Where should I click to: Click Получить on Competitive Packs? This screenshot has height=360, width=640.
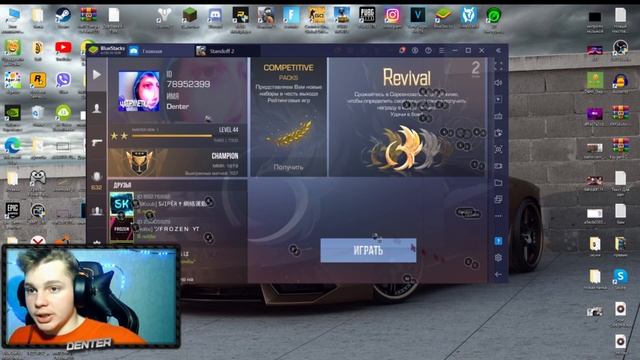pos(288,167)
